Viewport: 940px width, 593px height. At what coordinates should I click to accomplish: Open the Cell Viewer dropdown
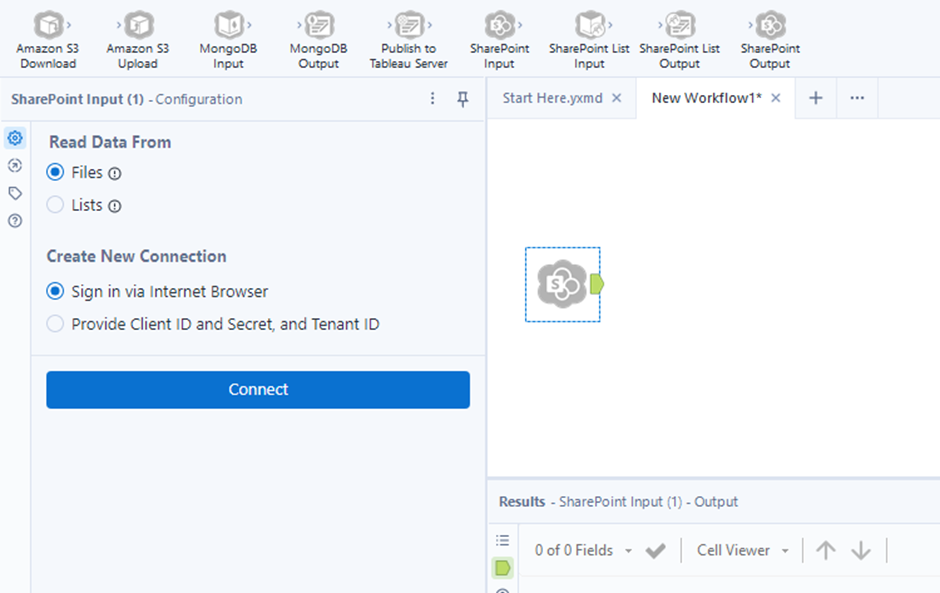743,550
